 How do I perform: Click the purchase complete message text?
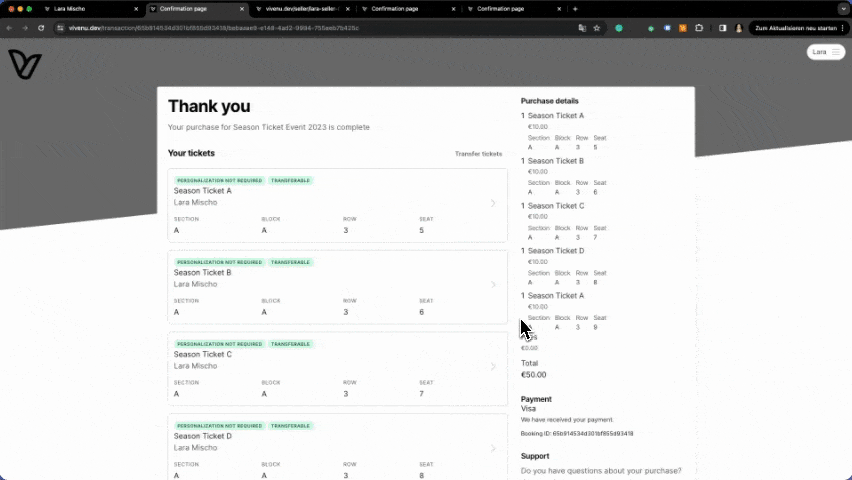(x=268, y=127)
